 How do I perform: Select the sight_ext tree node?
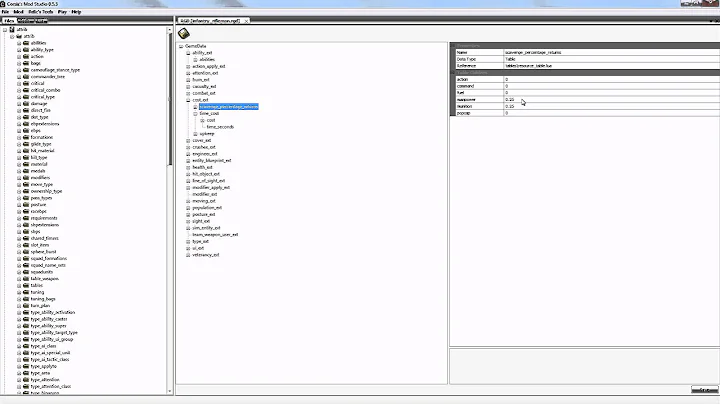point(201,221)
